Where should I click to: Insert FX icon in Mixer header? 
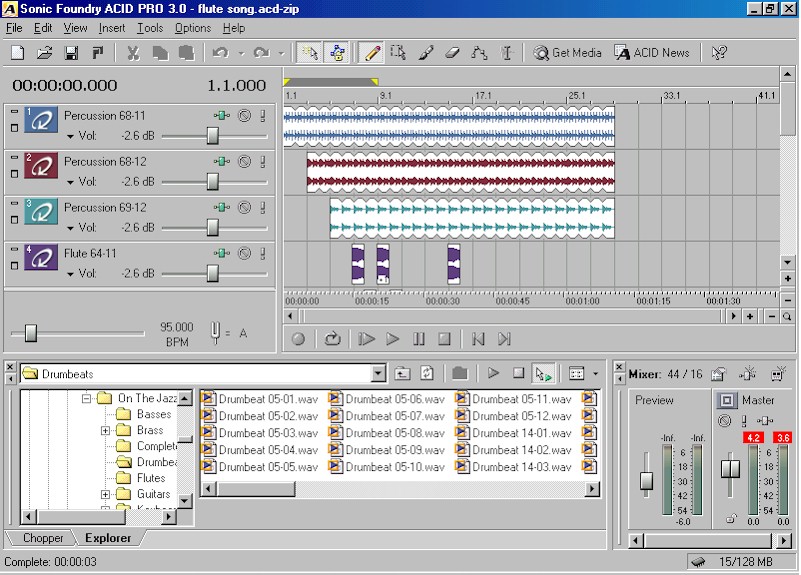(x=747, y=374)
